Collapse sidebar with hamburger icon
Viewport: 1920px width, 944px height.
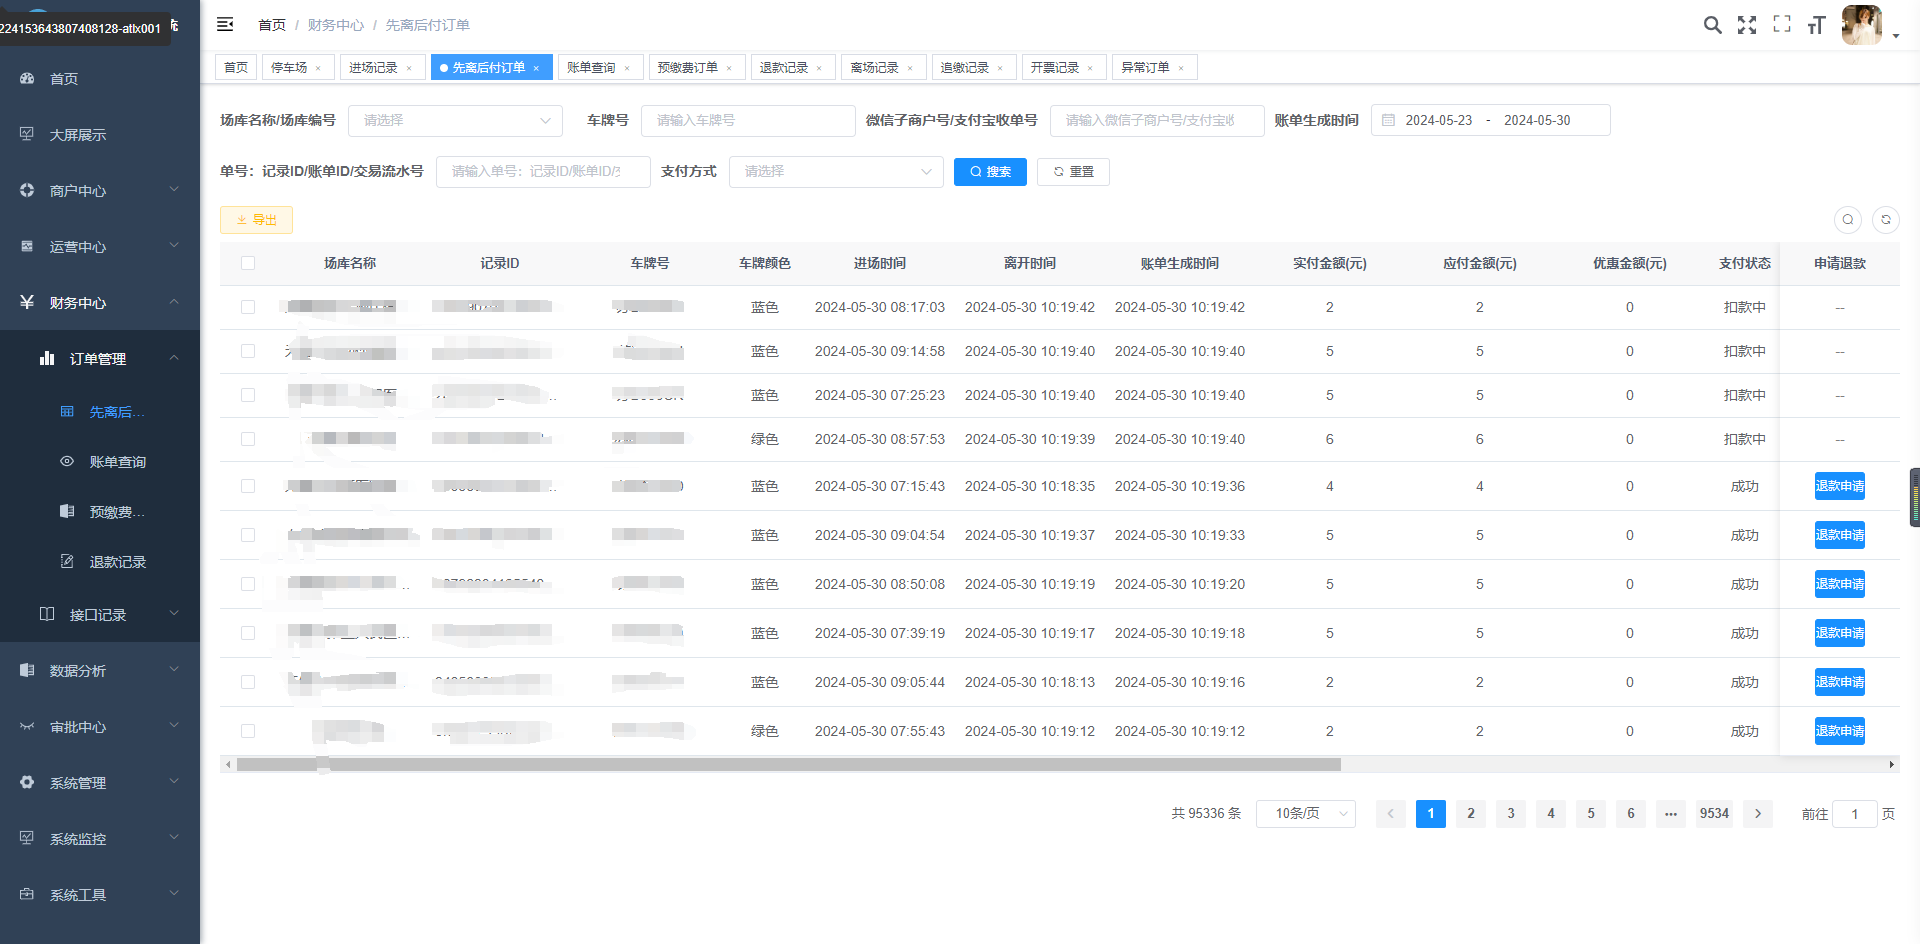(x=225, y=24)
